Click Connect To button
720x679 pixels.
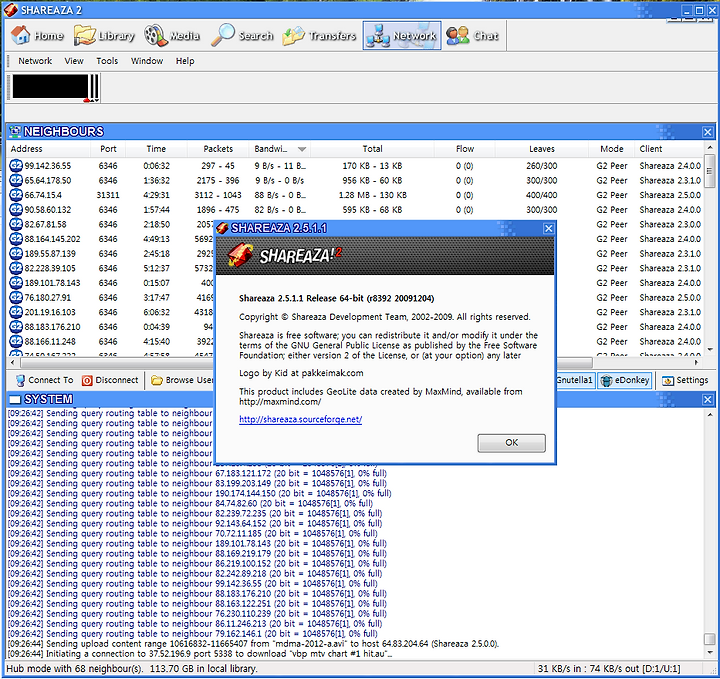coord(44,380)
